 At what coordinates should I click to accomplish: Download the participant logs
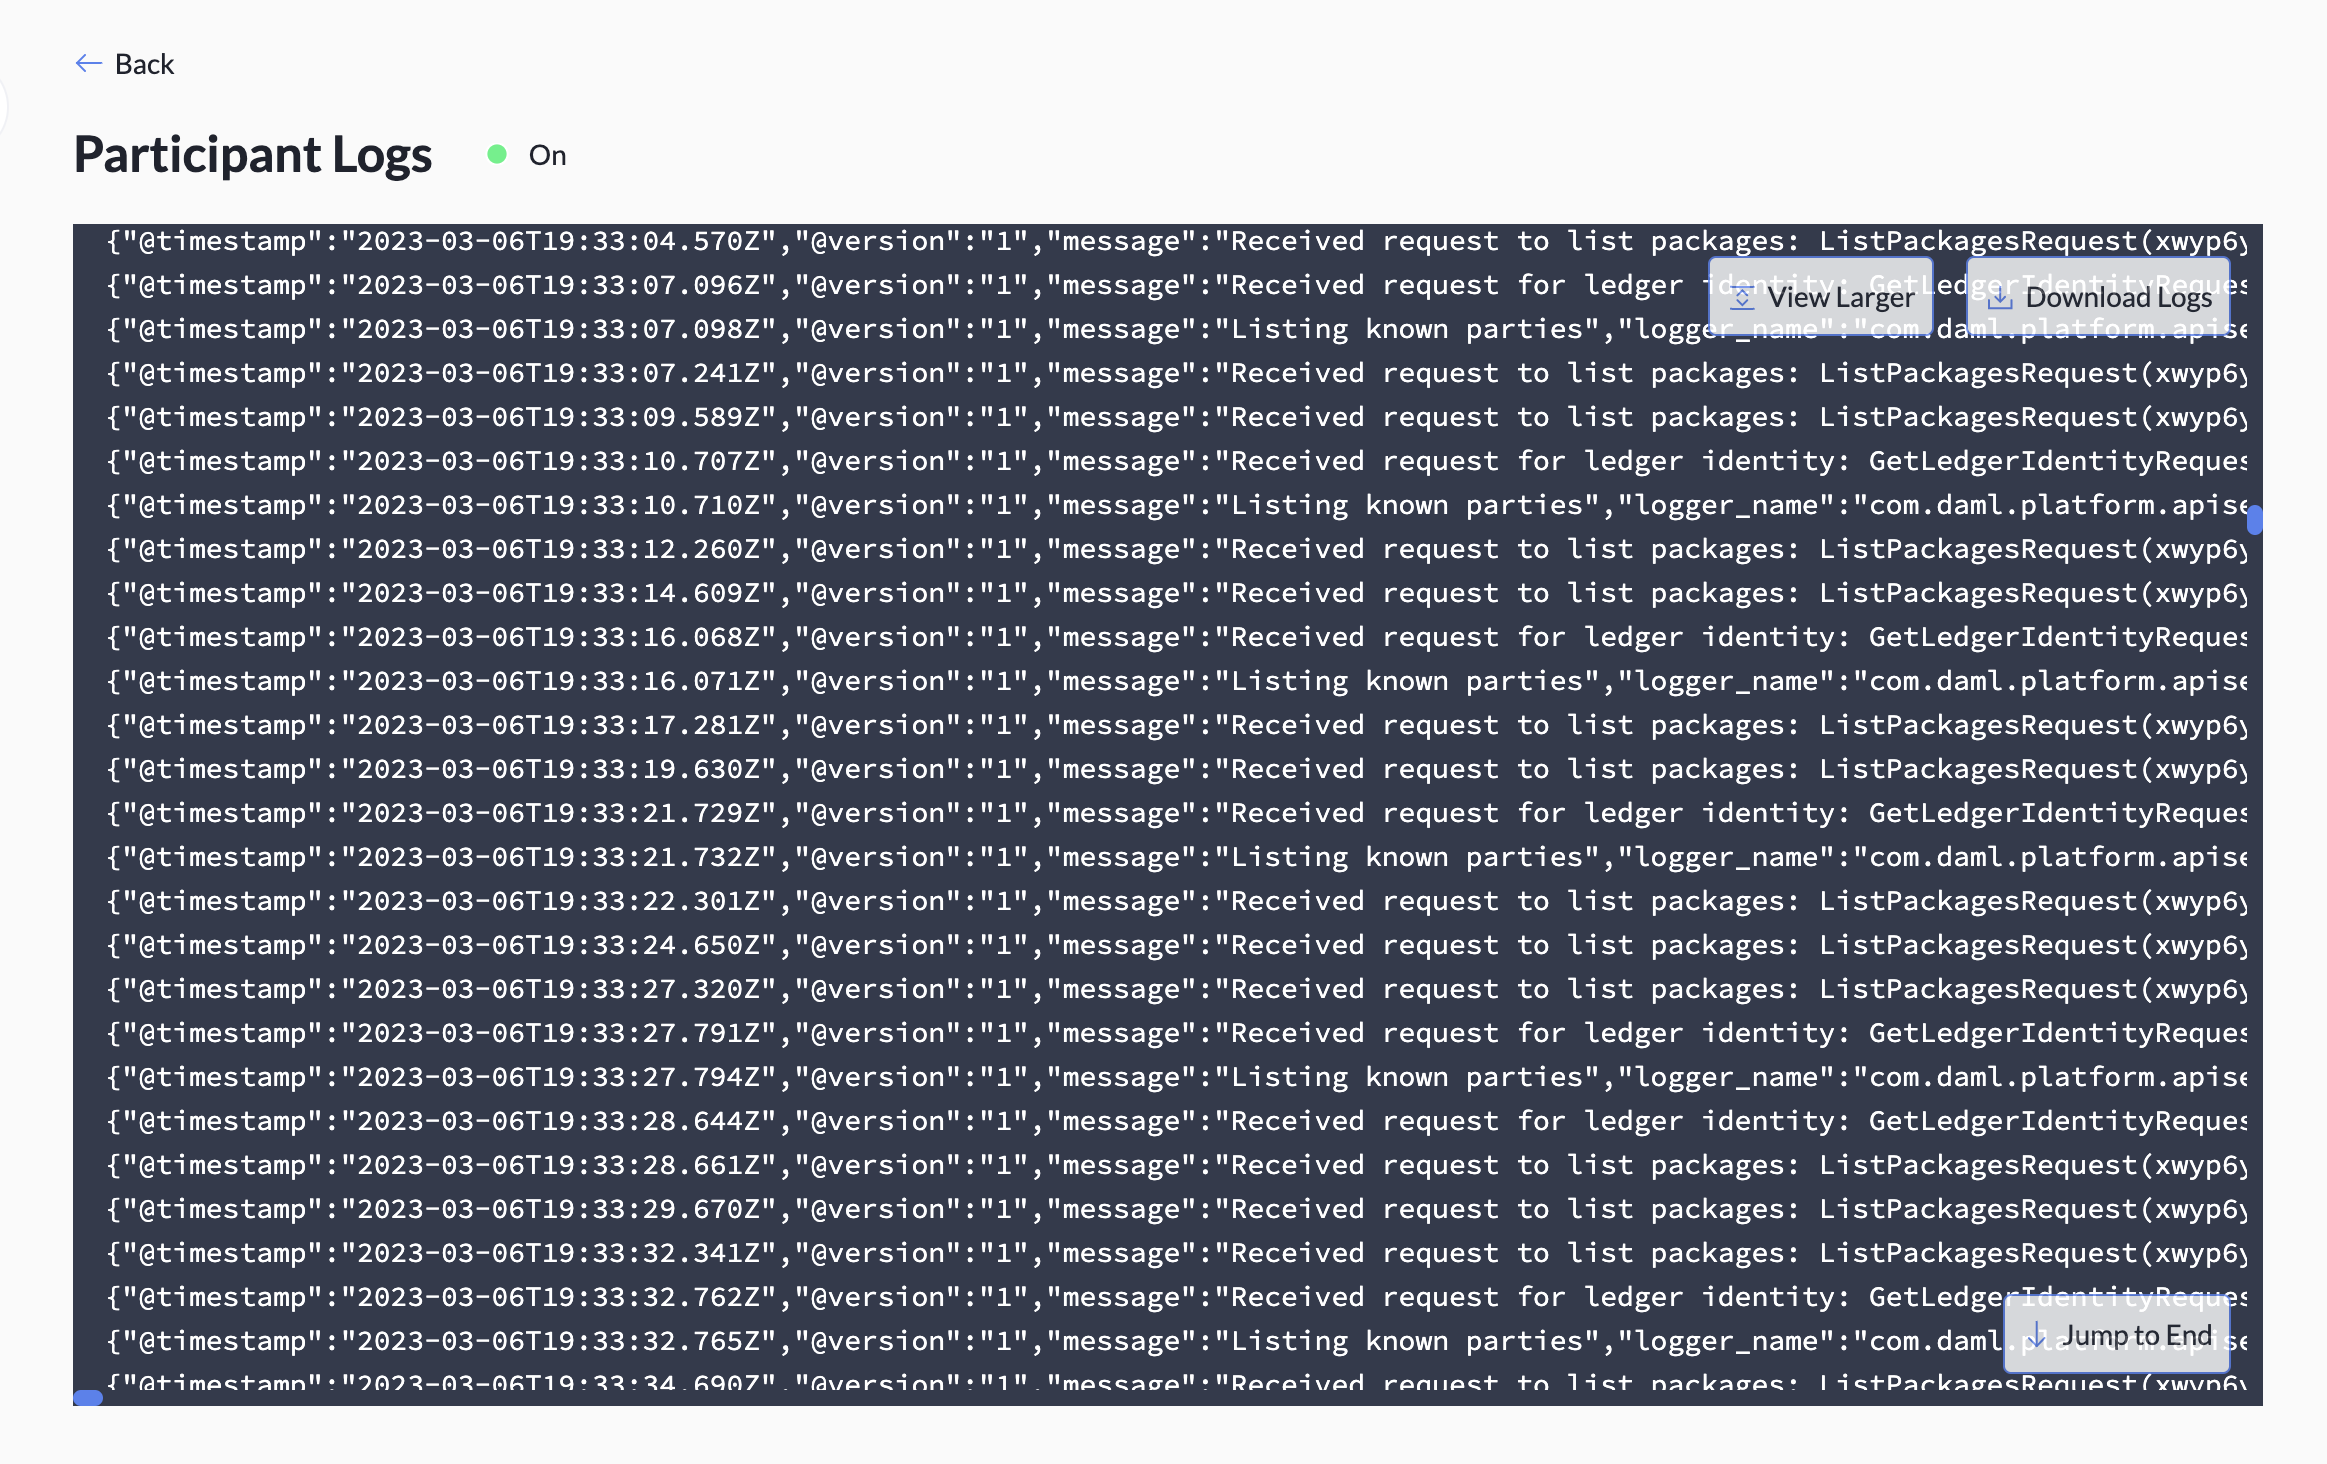tap(2097, 296)
